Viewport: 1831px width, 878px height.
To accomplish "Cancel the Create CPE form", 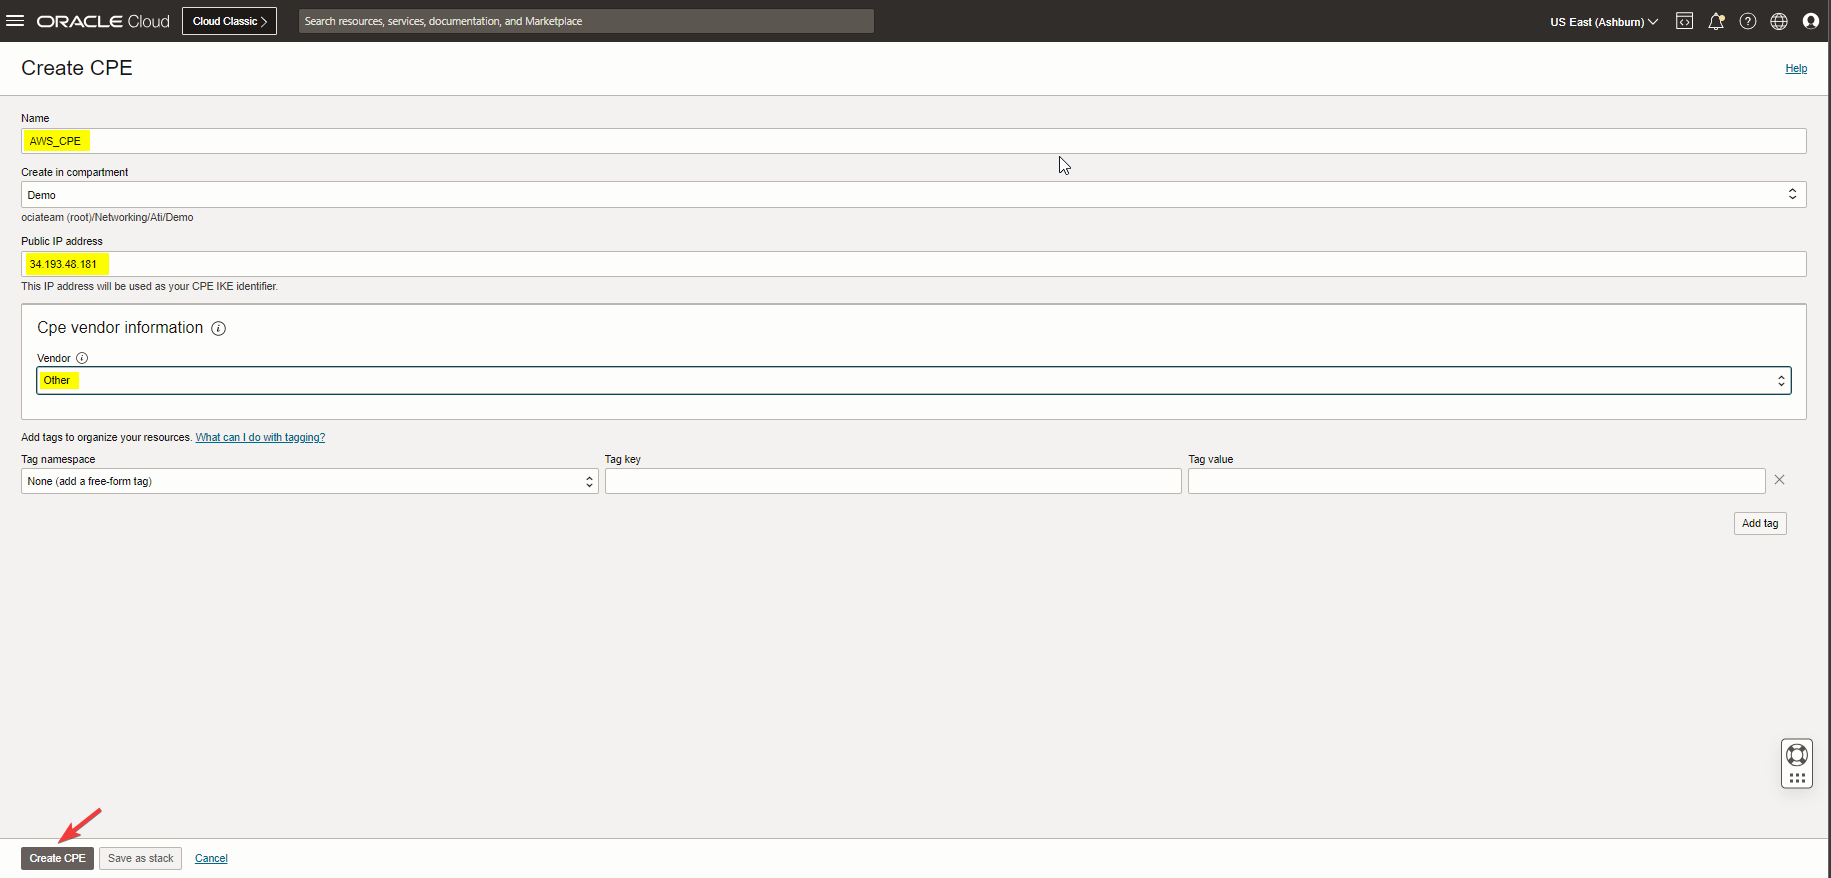I will tap(211, 859).
